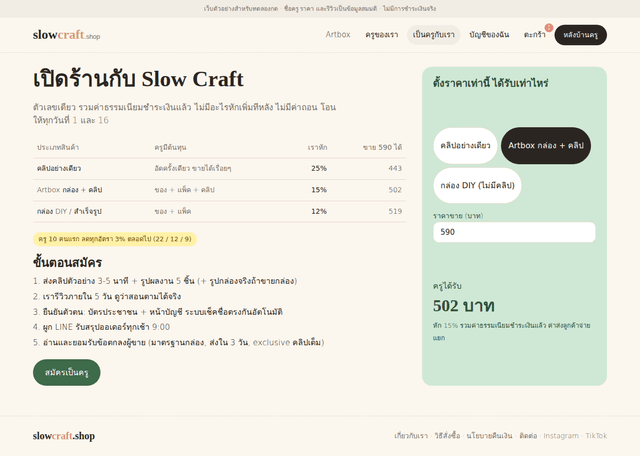Click the 443 payout value
Image resolution: width=640 pixels, height=456 pixels.
pos(395,168)
